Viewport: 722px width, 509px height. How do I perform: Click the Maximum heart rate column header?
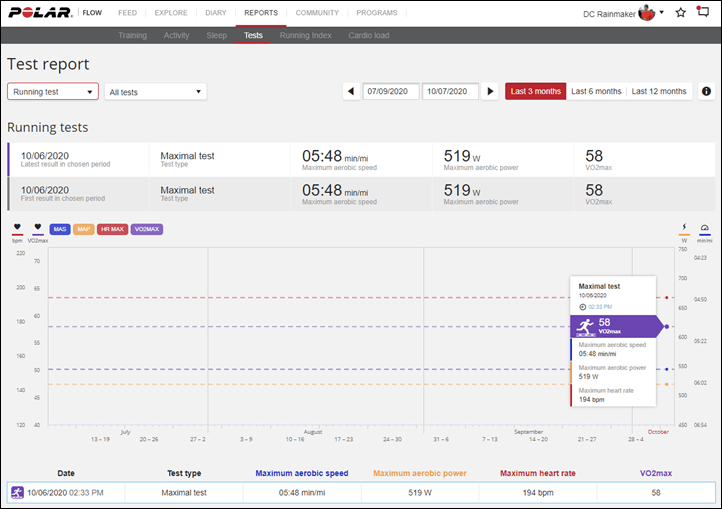(537, 473)
